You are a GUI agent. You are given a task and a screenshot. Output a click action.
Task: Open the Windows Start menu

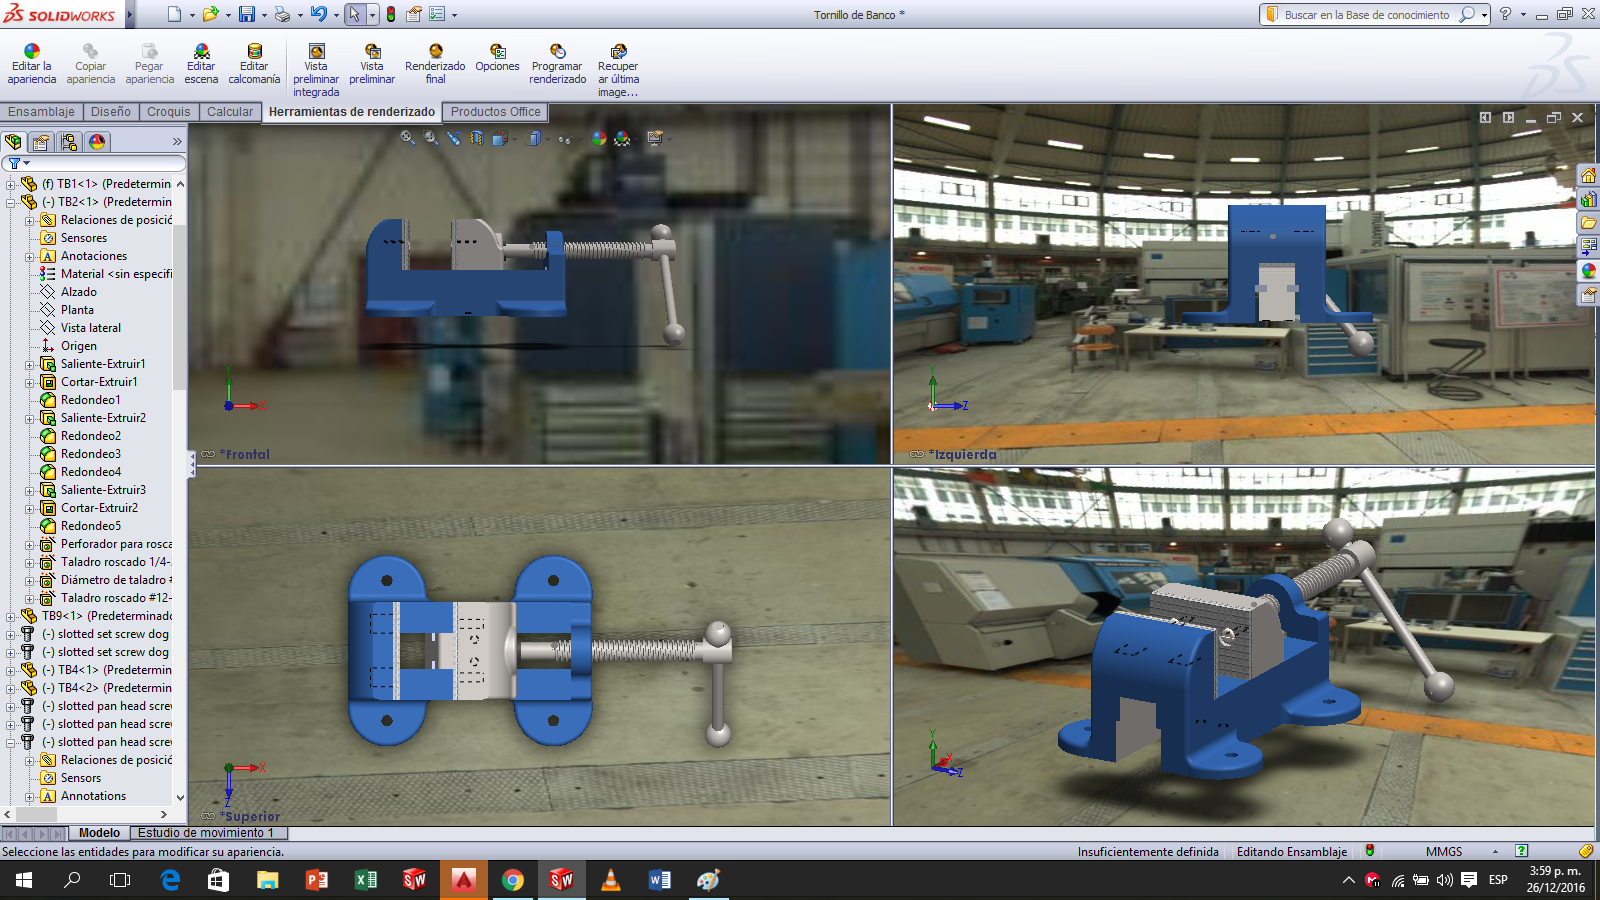(24, 880)
